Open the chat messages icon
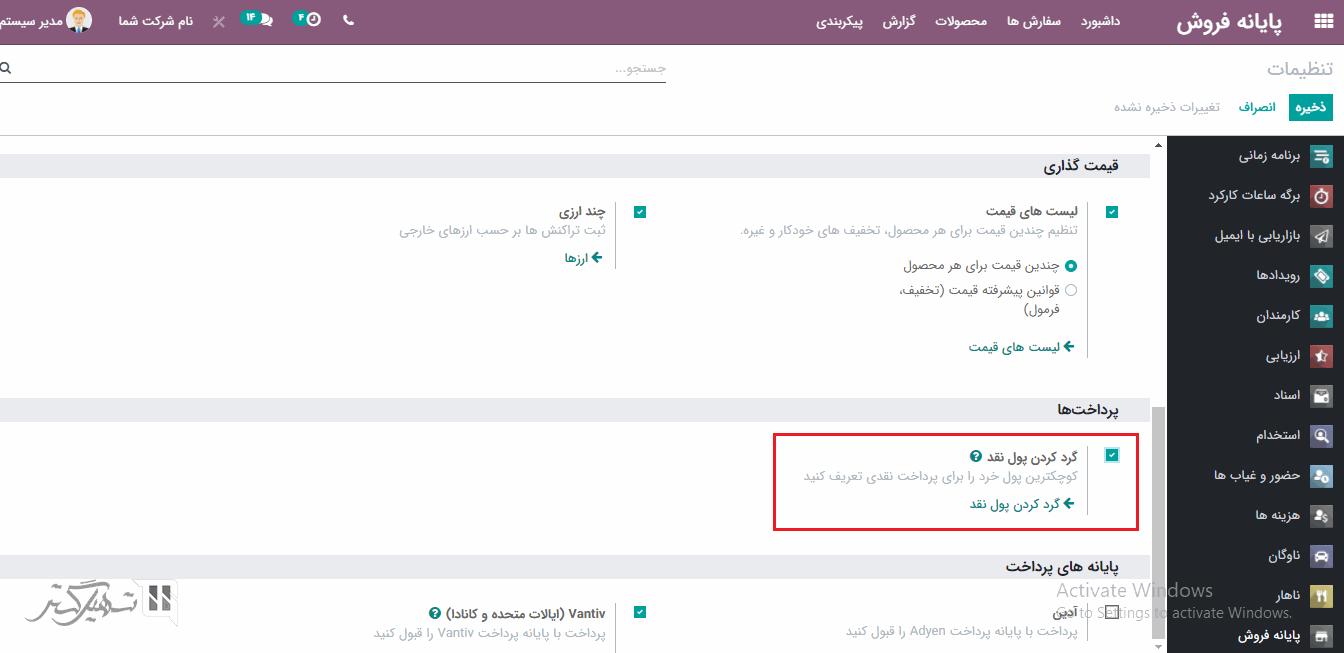The image size is (1344, 653). (265, 20)
